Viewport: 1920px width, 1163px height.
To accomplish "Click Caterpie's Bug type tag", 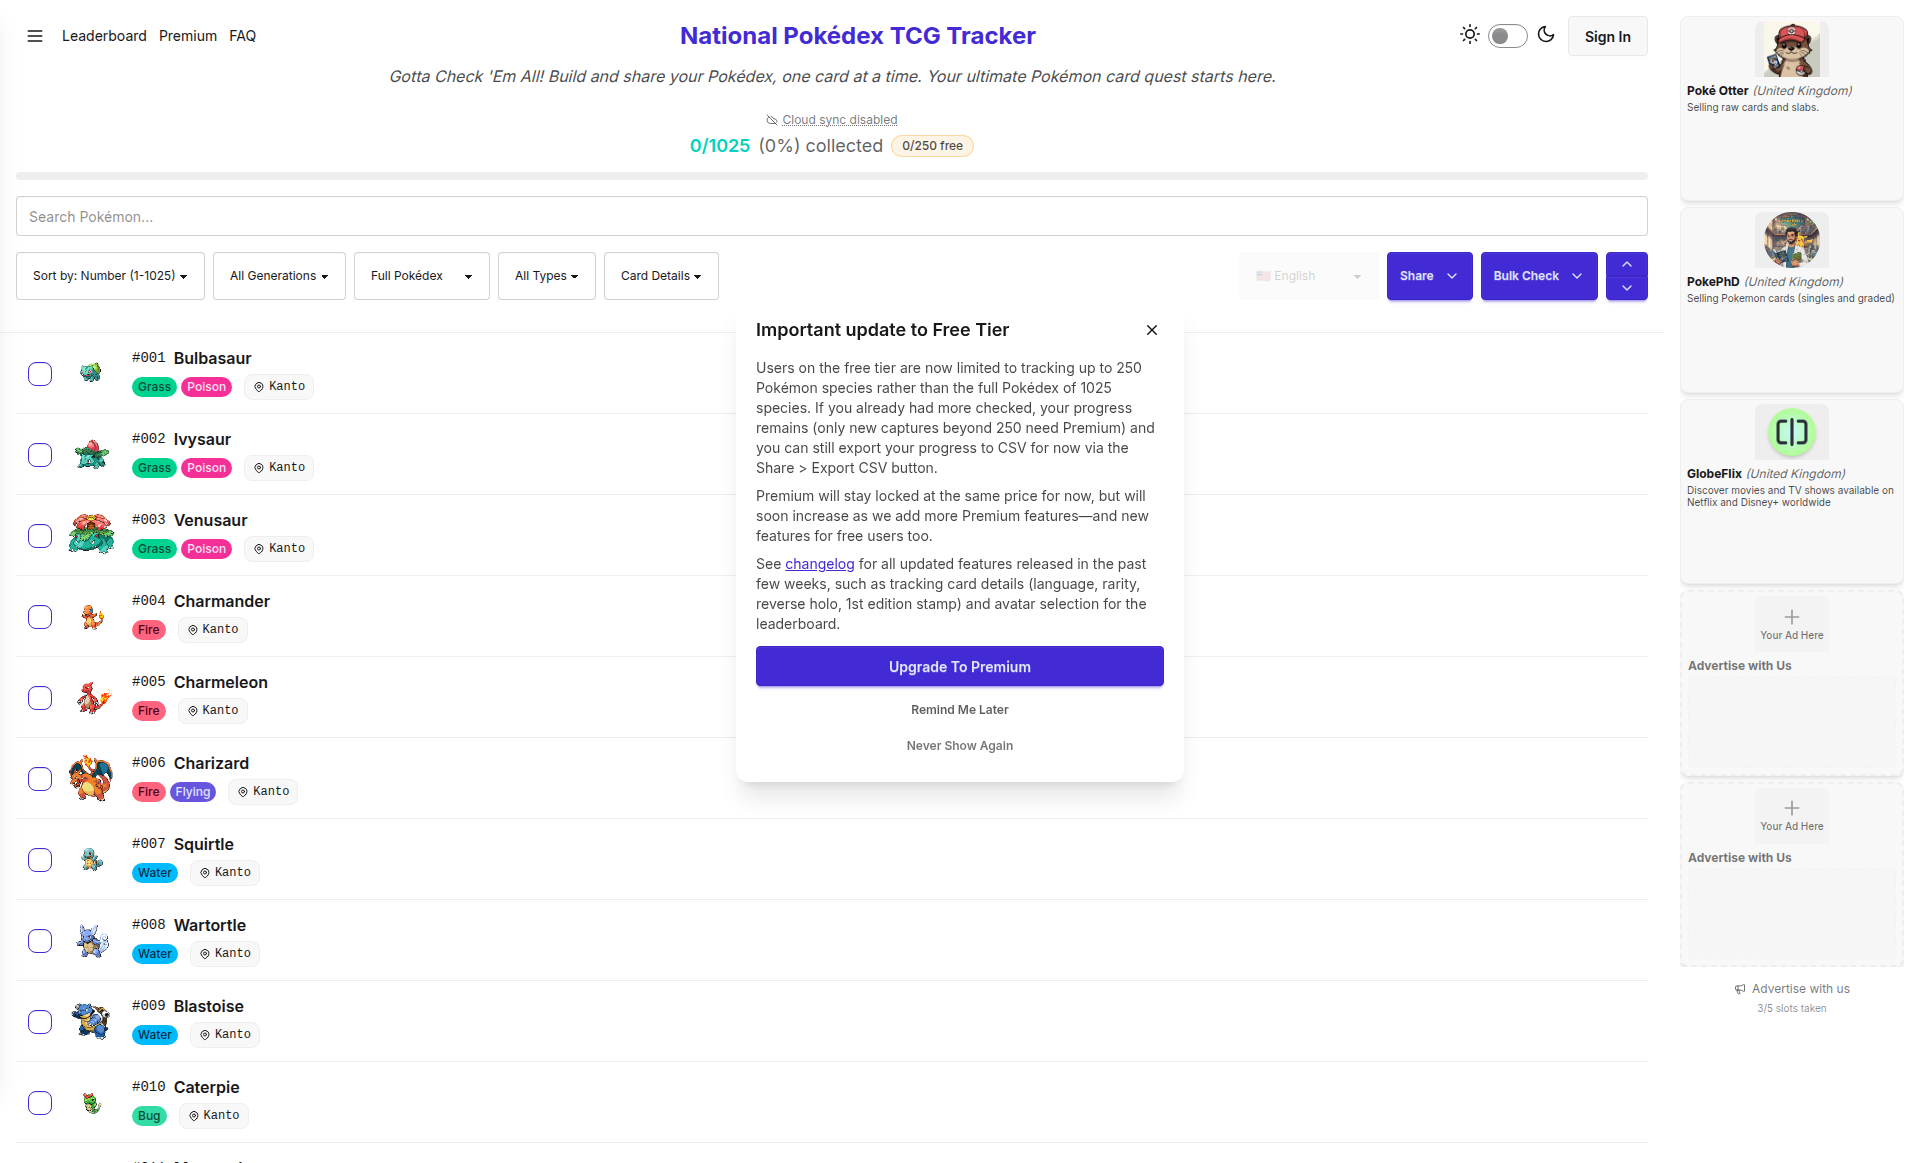I will tap(149, 1116).
